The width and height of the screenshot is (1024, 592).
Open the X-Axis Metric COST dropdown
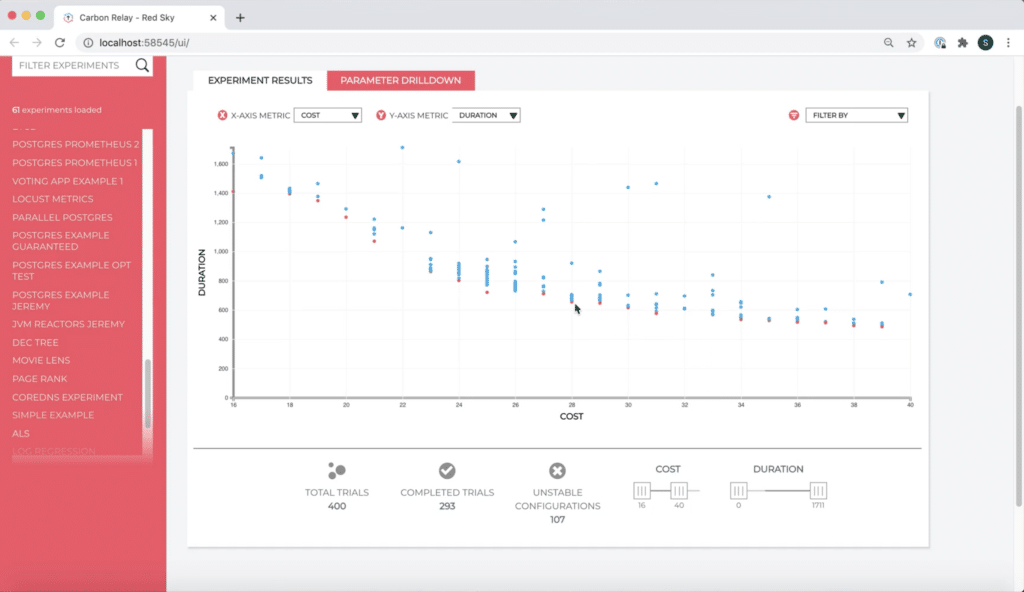pos(328,115)
